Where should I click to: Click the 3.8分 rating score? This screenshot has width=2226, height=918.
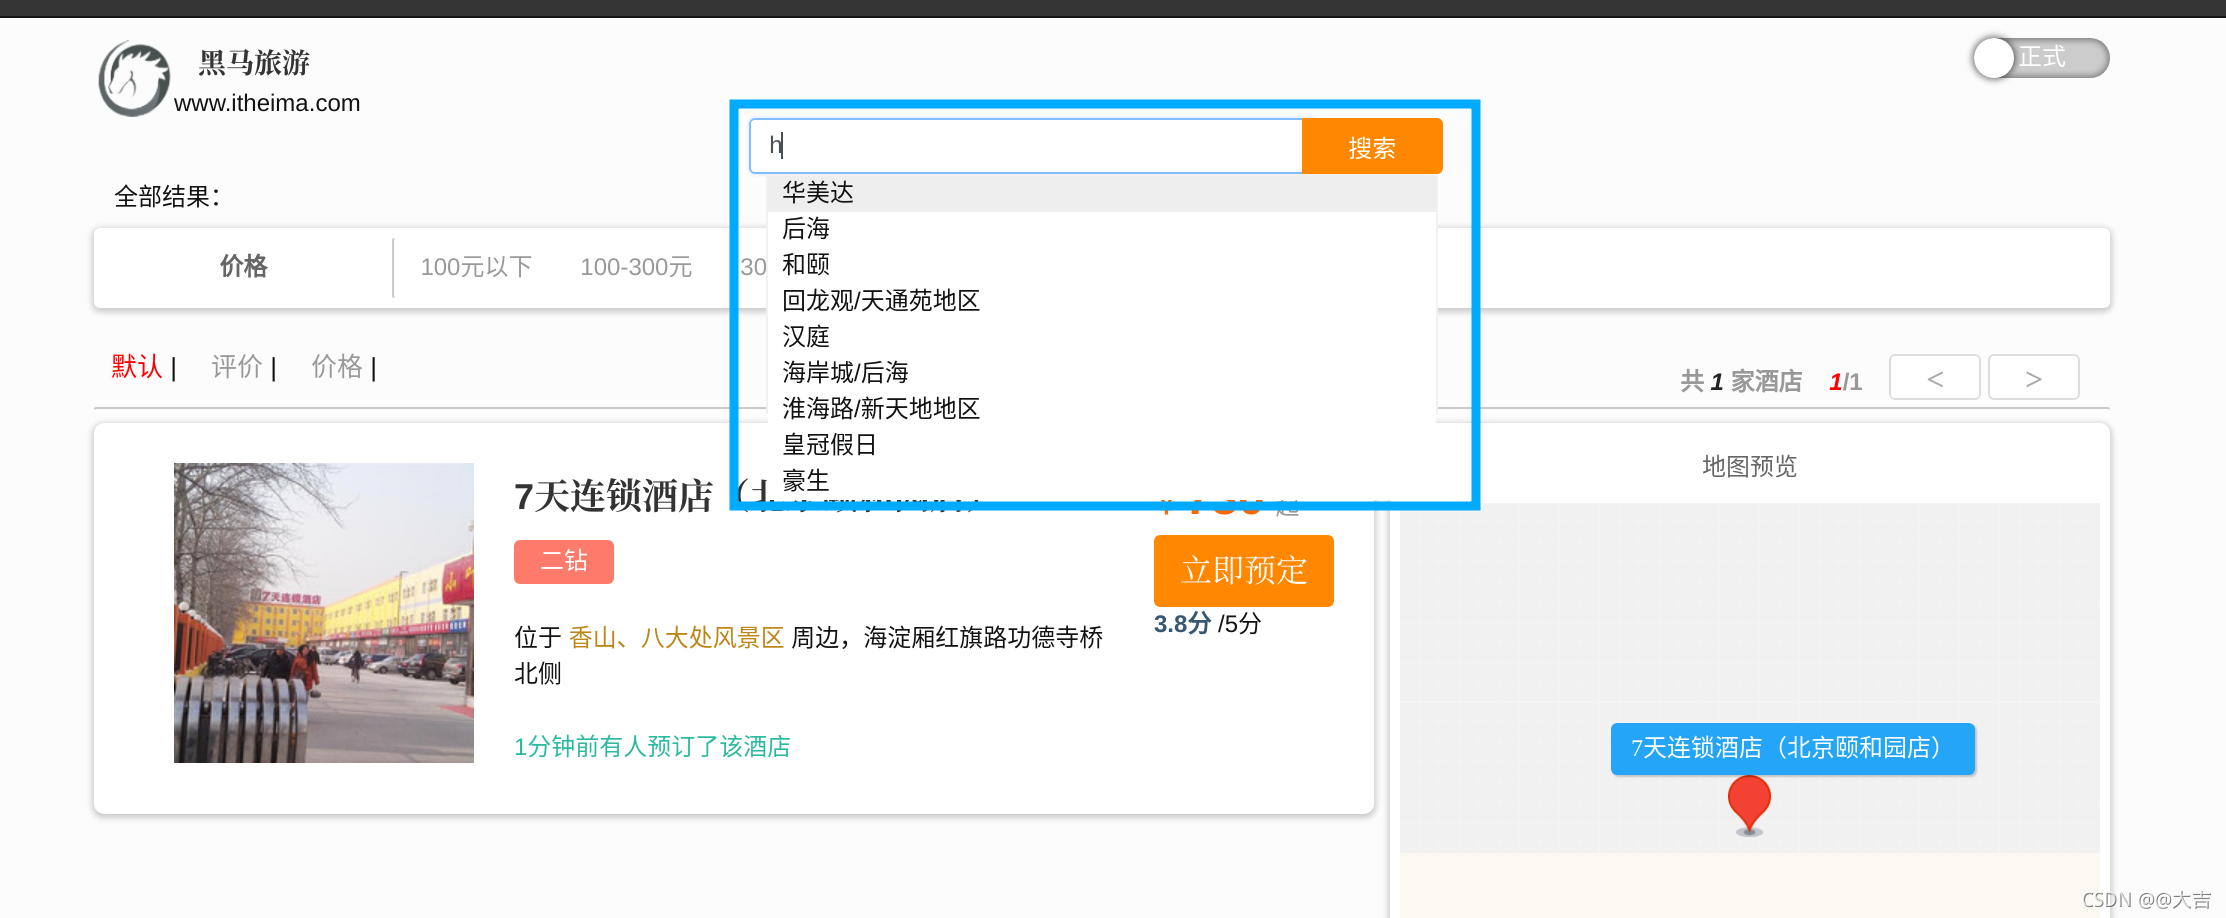click(1182, 624)
